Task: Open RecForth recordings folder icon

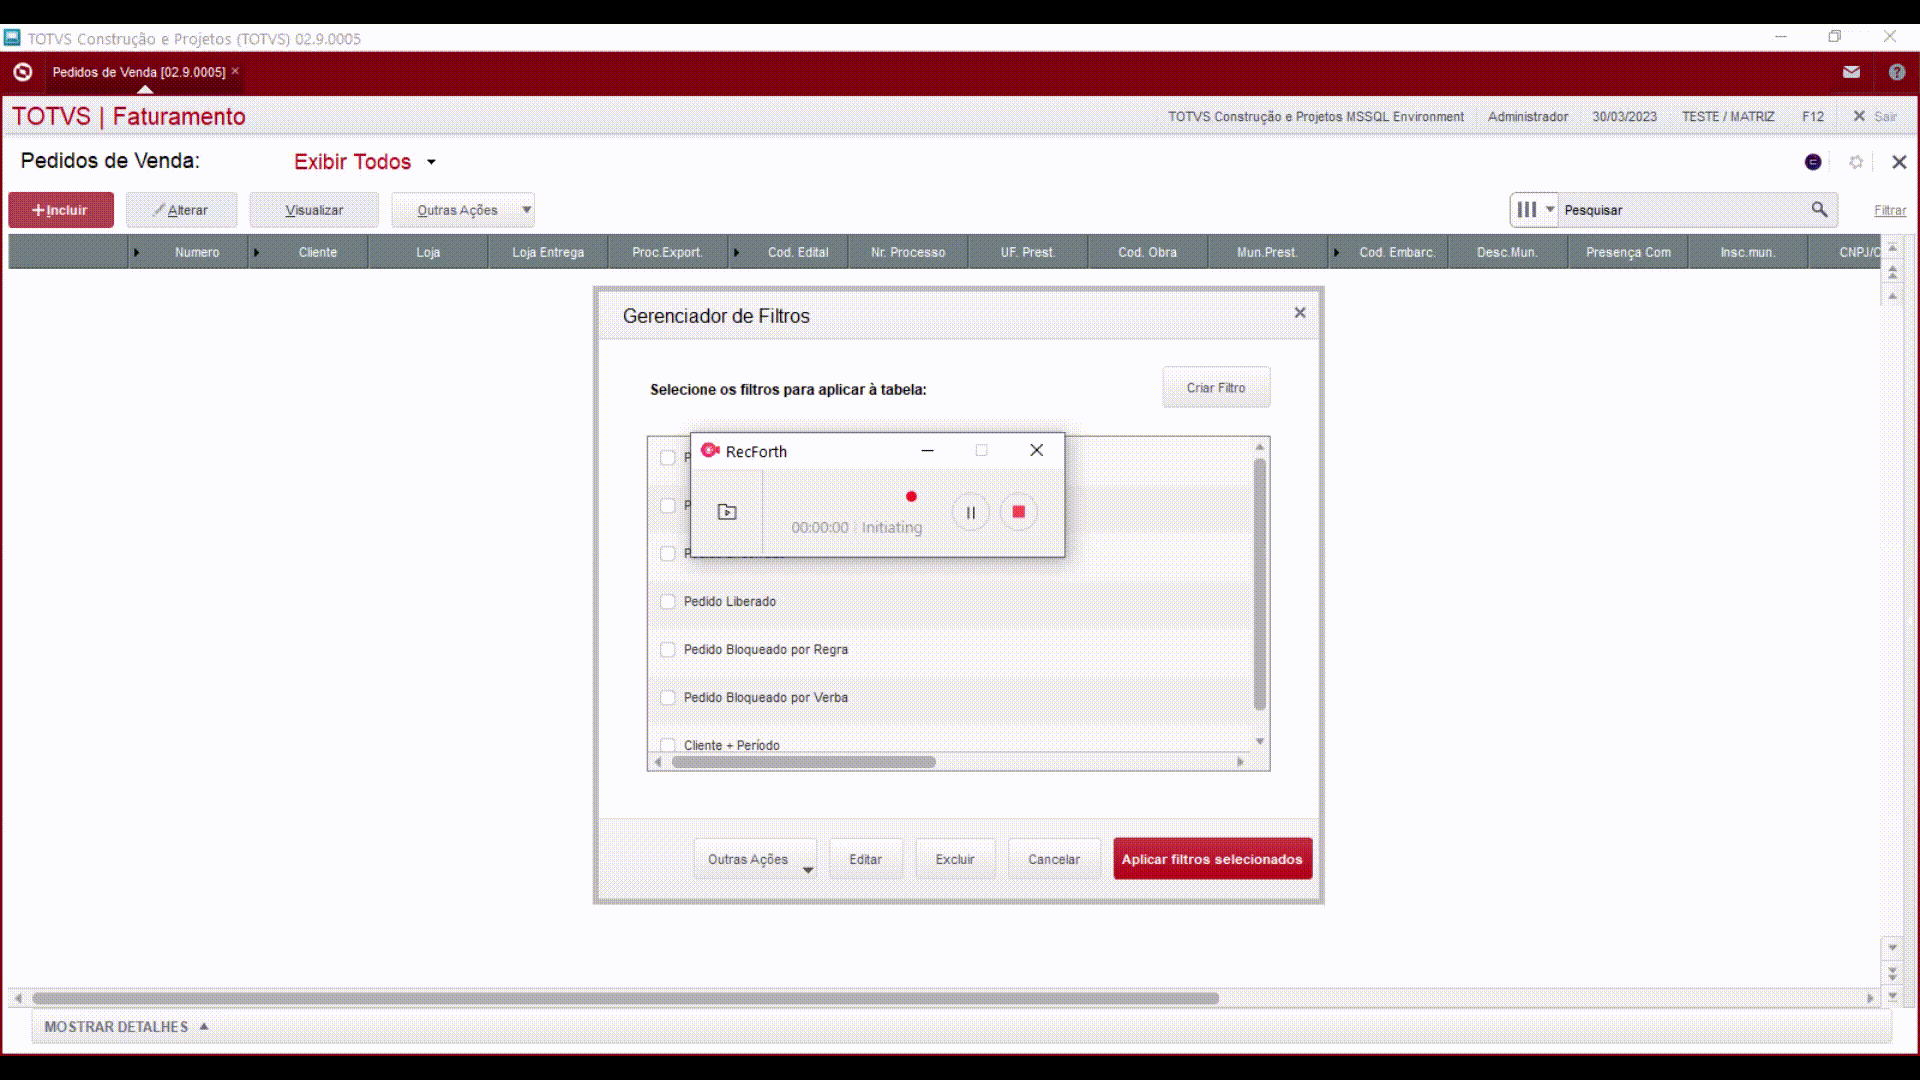Action: [x=727, y=512]
